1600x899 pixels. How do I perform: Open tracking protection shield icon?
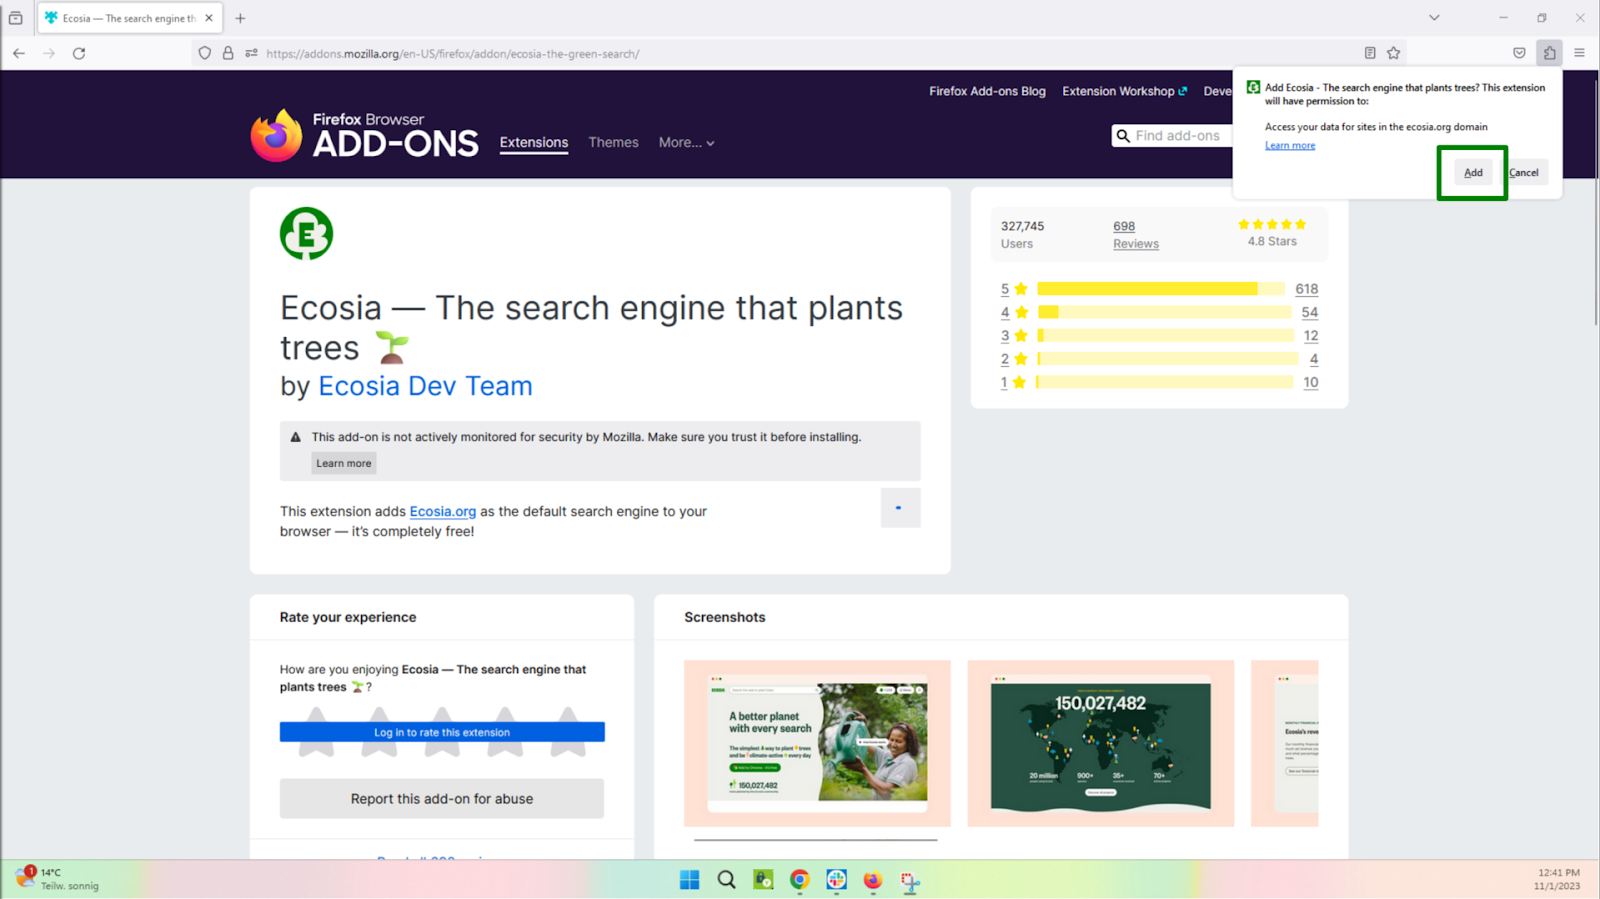(205, 53)
